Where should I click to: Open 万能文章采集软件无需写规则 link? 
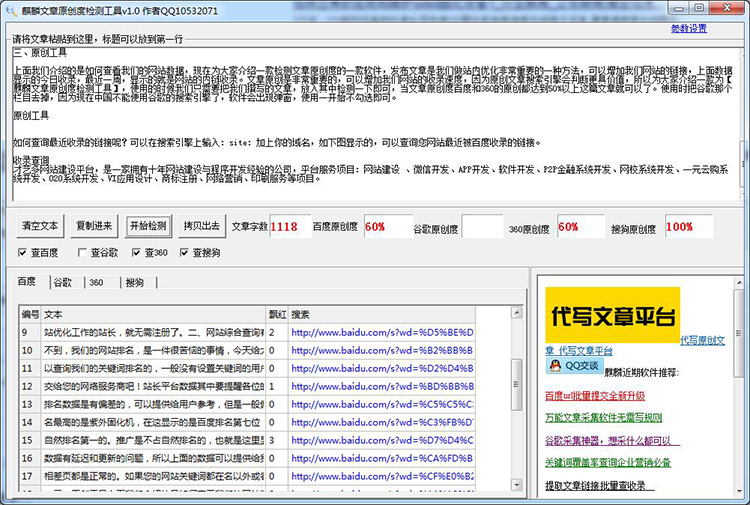604,417
